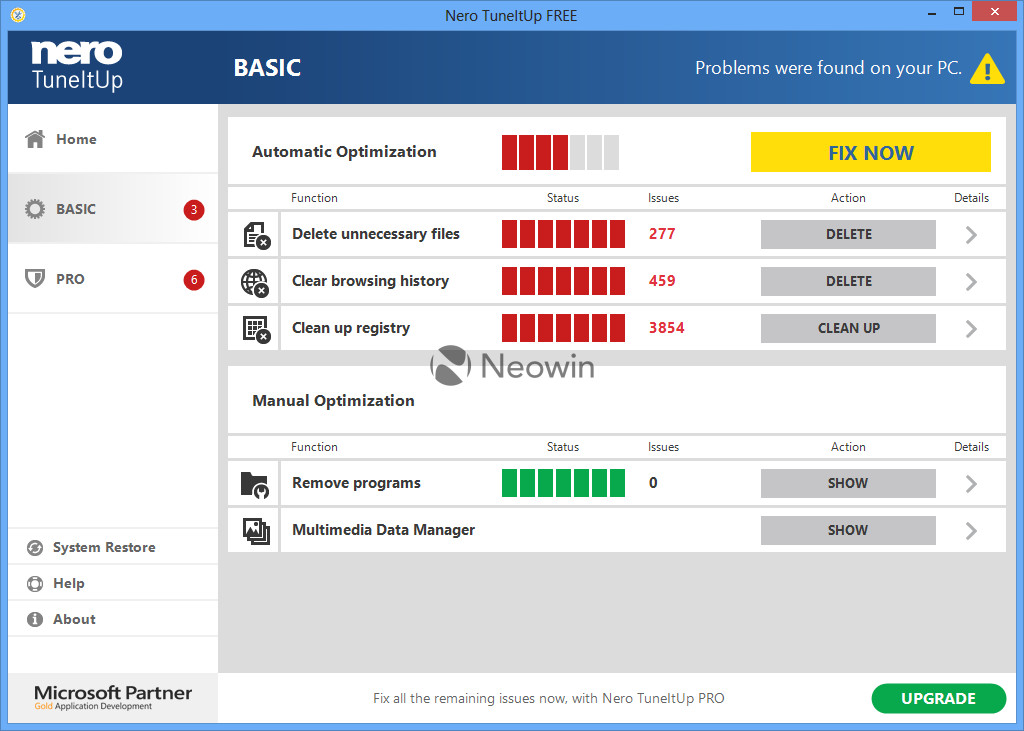Click the red 3 badge on BASIC

click(194, 210)
